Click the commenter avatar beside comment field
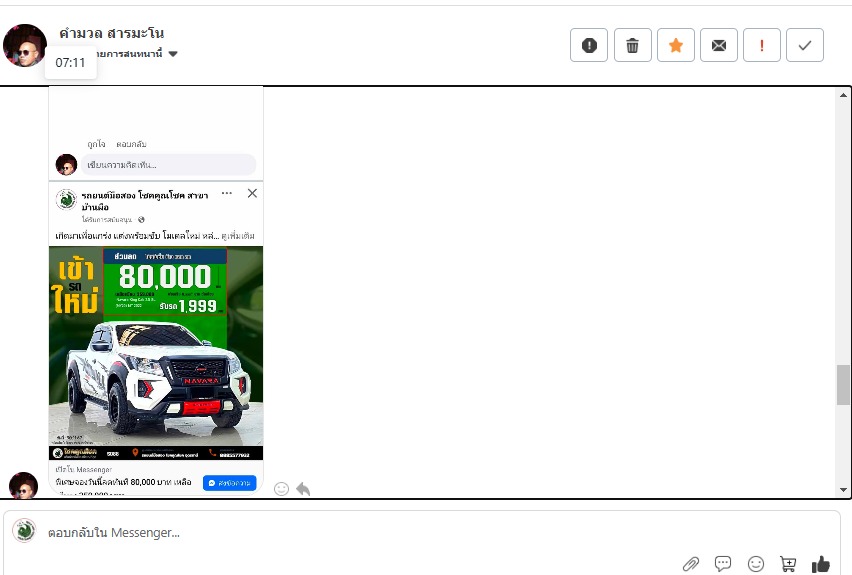 point(66,165)
